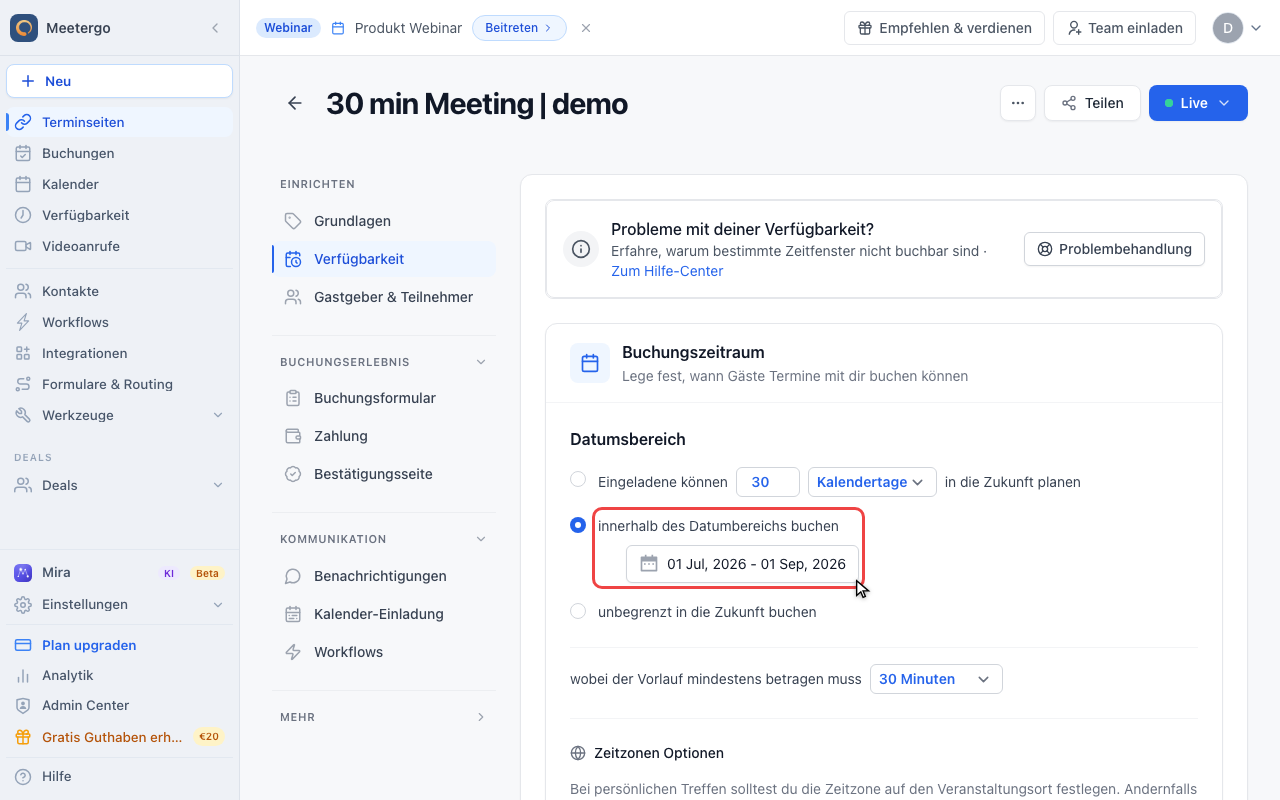This screenshot has height=800, width=1280.
Task: Open the Benachrichtigungen tab
Action: click(x=384, y=576)
